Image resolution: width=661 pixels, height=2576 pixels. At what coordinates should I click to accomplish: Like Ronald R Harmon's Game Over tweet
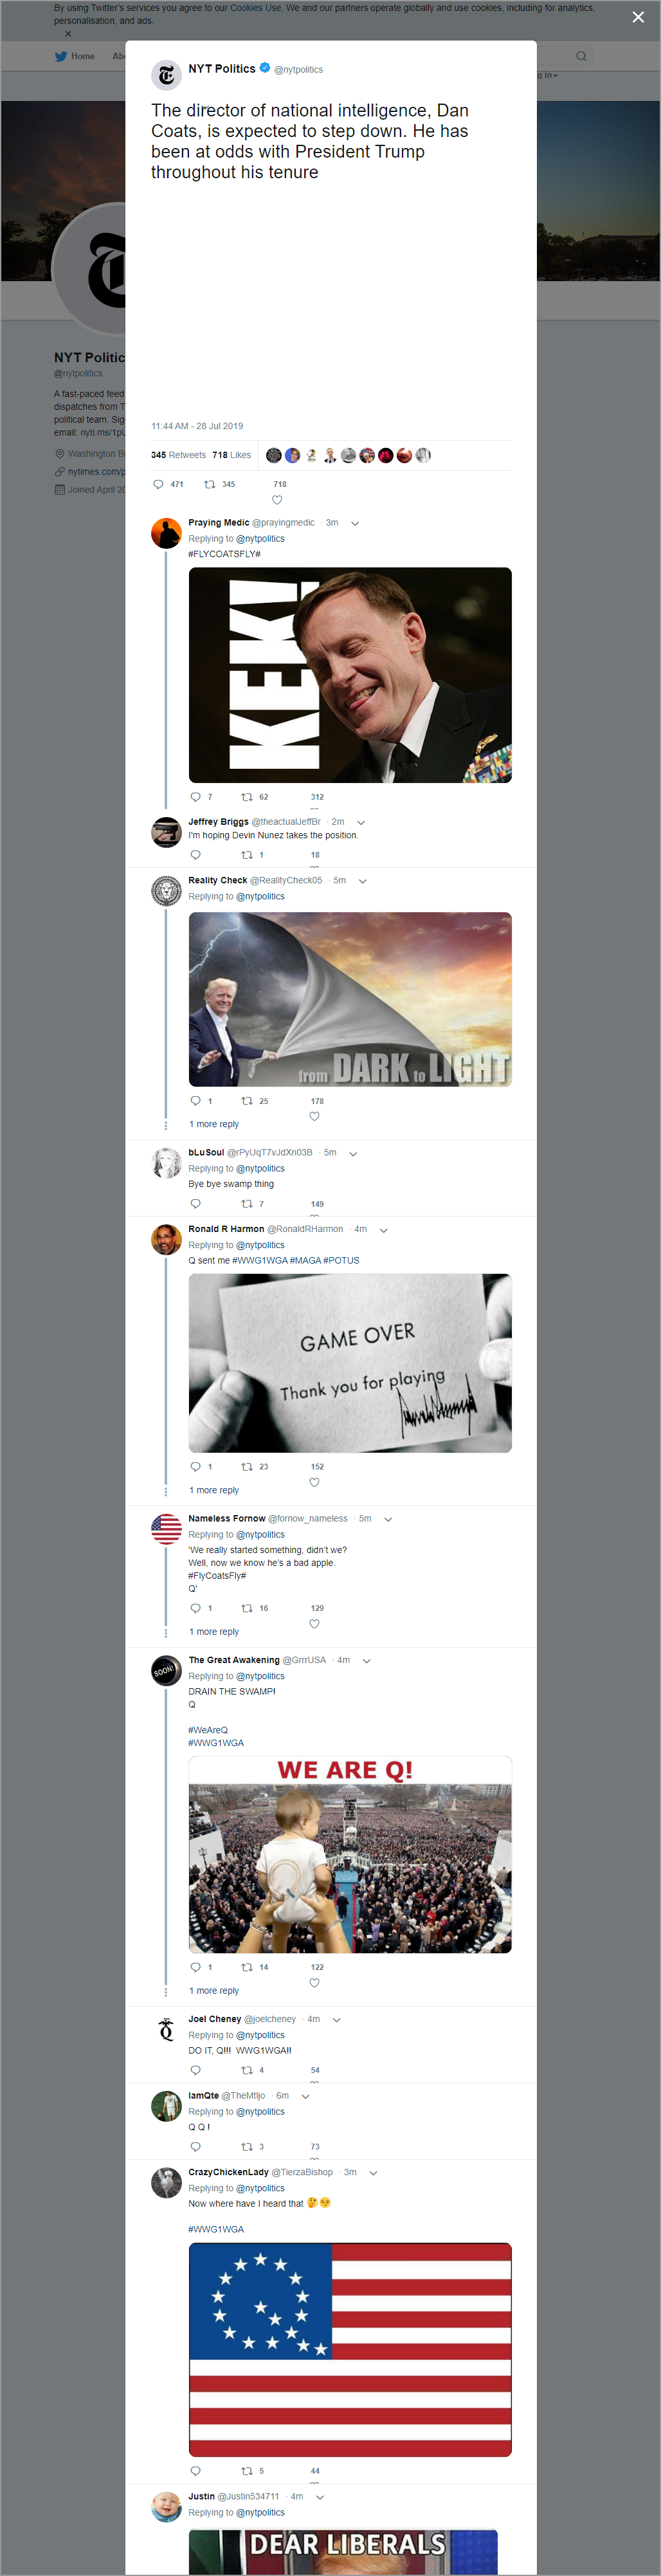click(314, 1482)
